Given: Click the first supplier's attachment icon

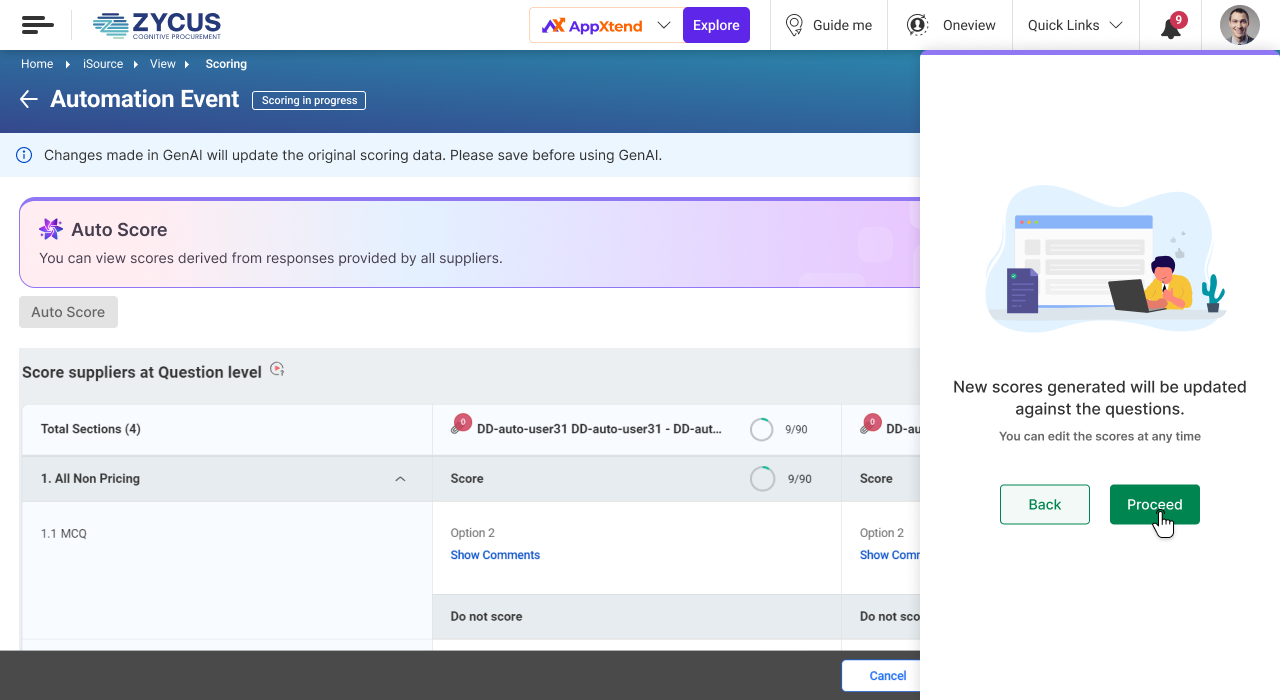Looking at the screenshot, I should tap(459, 427).
